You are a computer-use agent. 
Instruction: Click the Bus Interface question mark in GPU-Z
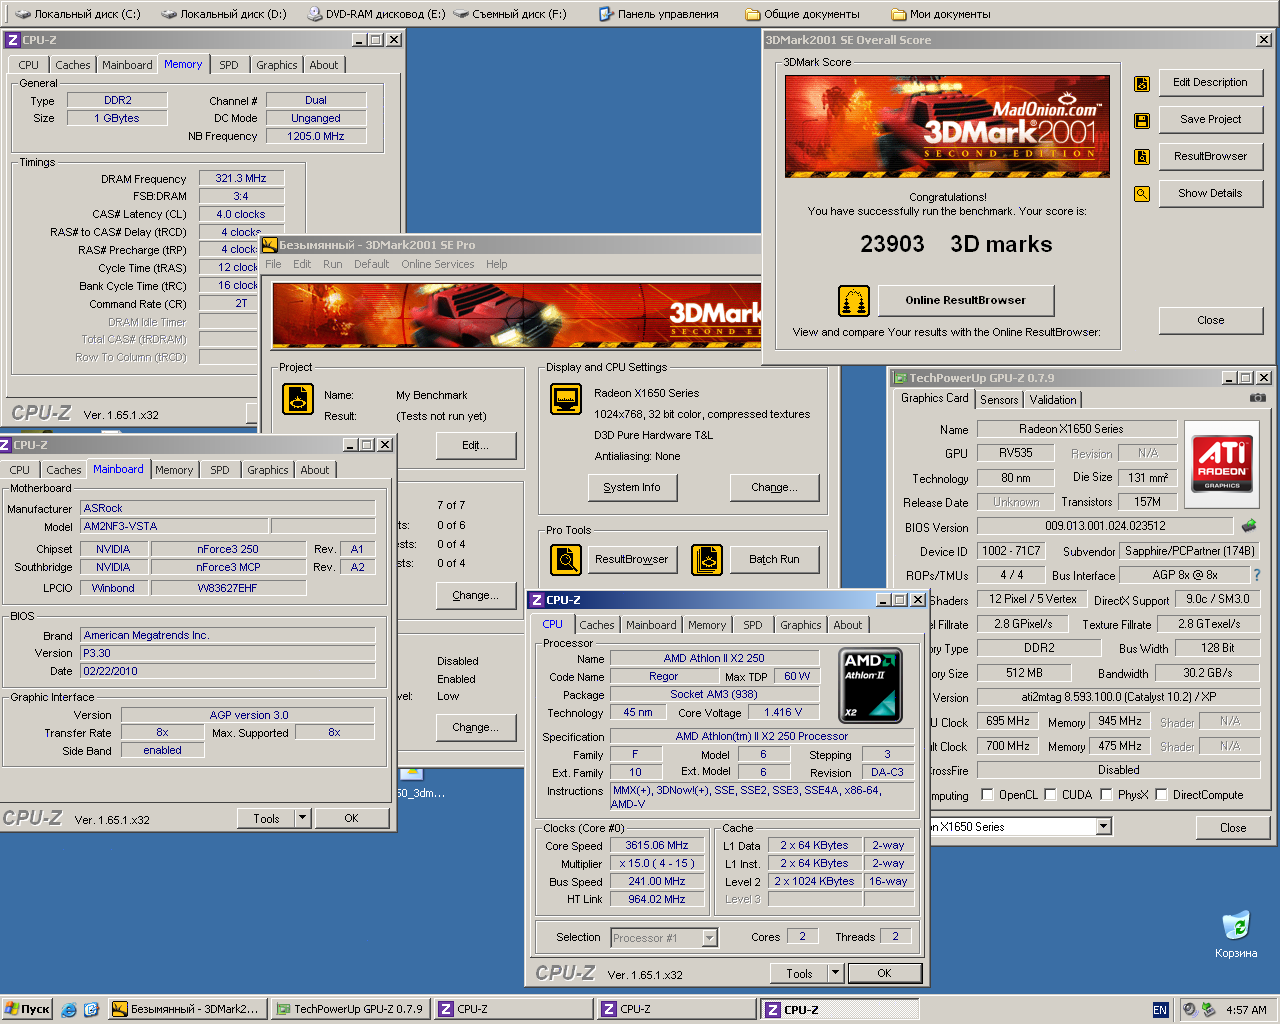point(1257,575)
